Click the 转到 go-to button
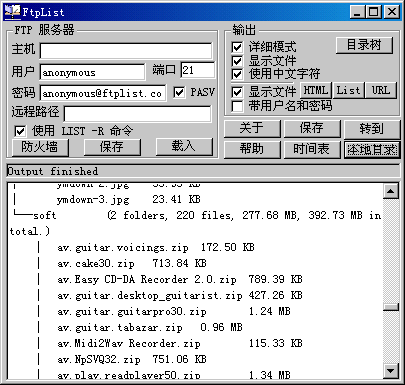The height and width of the screenshot is (385, 405). 372,129
